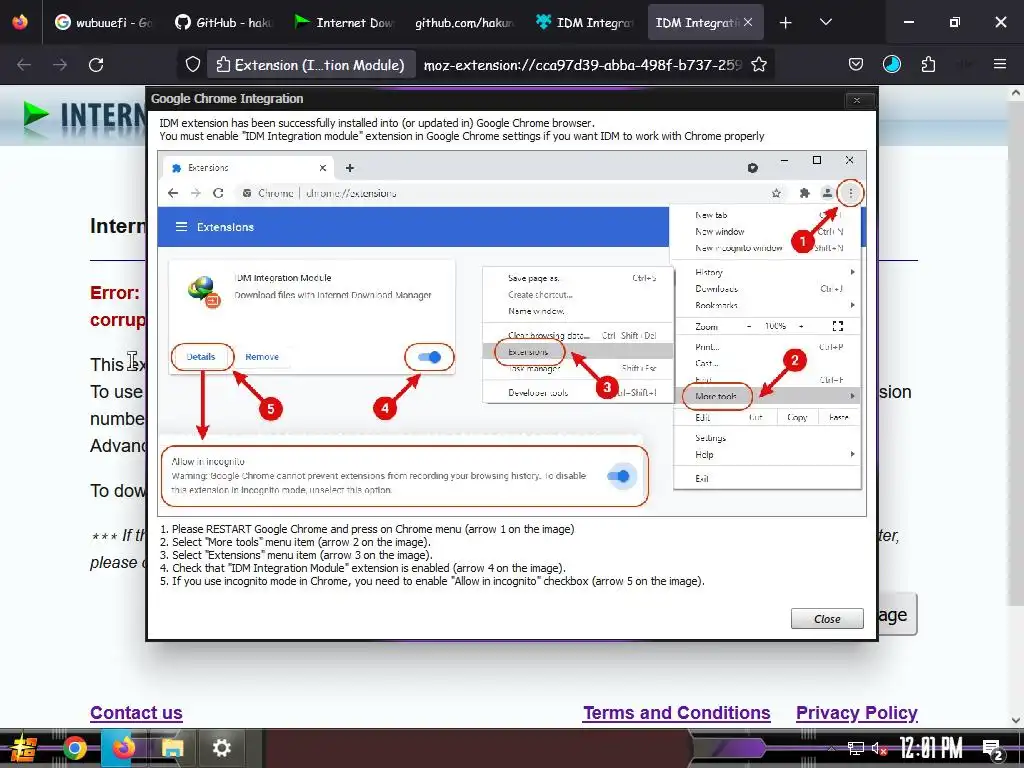Click the Details button in illustration
The image size is (1024, 768).
click(x=201, y=357)
